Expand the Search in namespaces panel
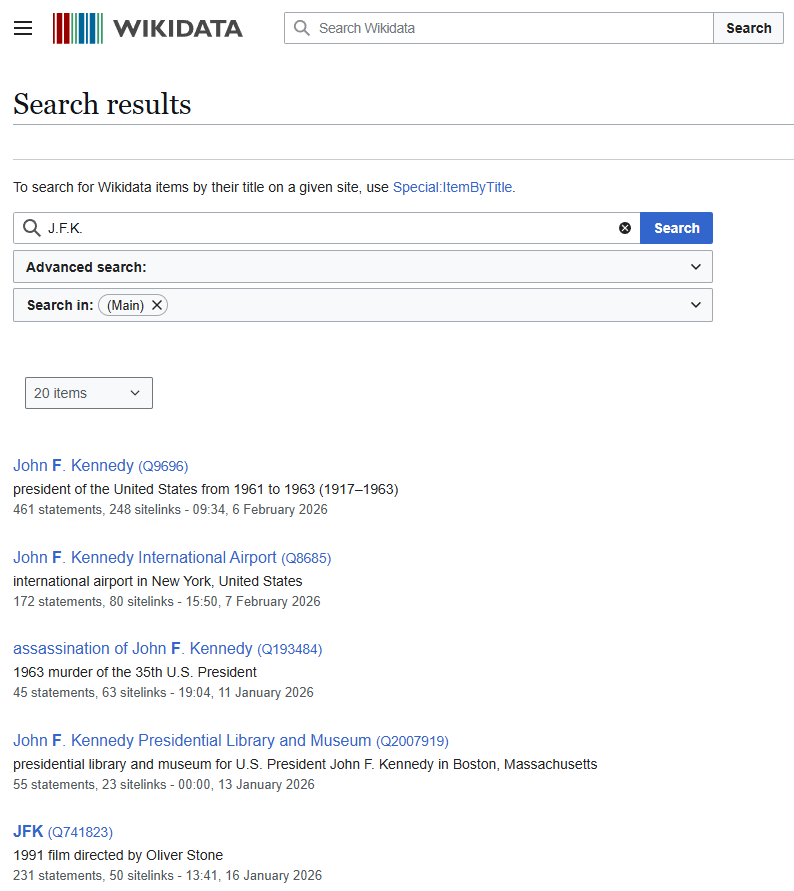 tap(696, 305)
